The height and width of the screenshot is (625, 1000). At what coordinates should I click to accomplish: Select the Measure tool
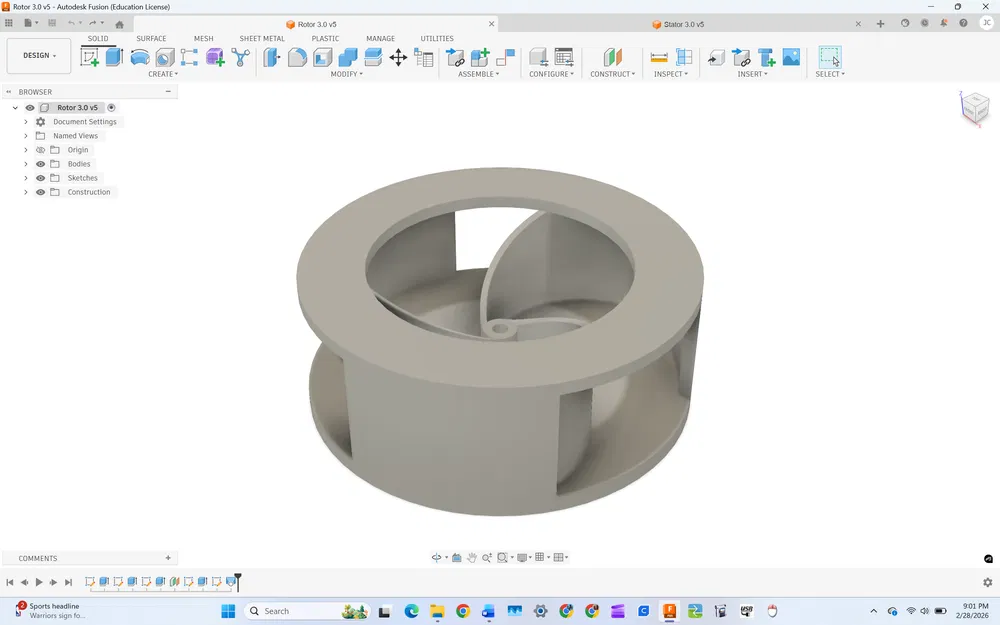tap(659, 57)
